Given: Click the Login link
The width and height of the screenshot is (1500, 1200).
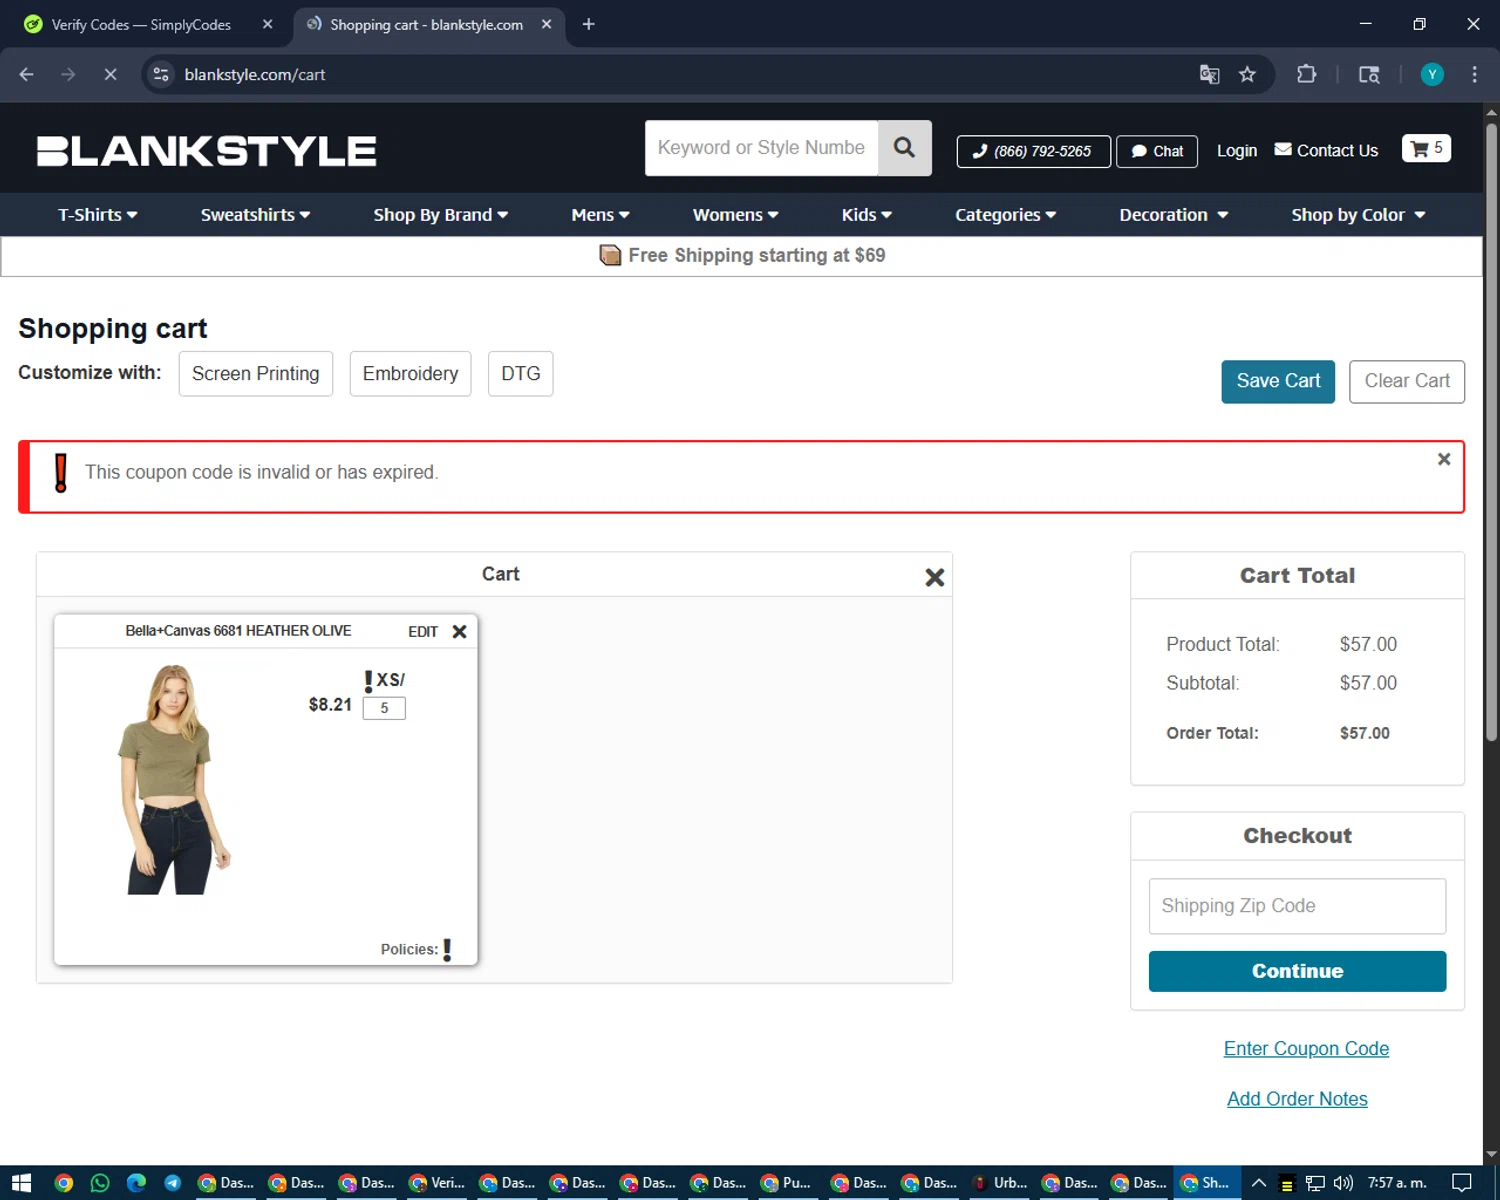Looking at the screenshot, I should point(1237,151).
